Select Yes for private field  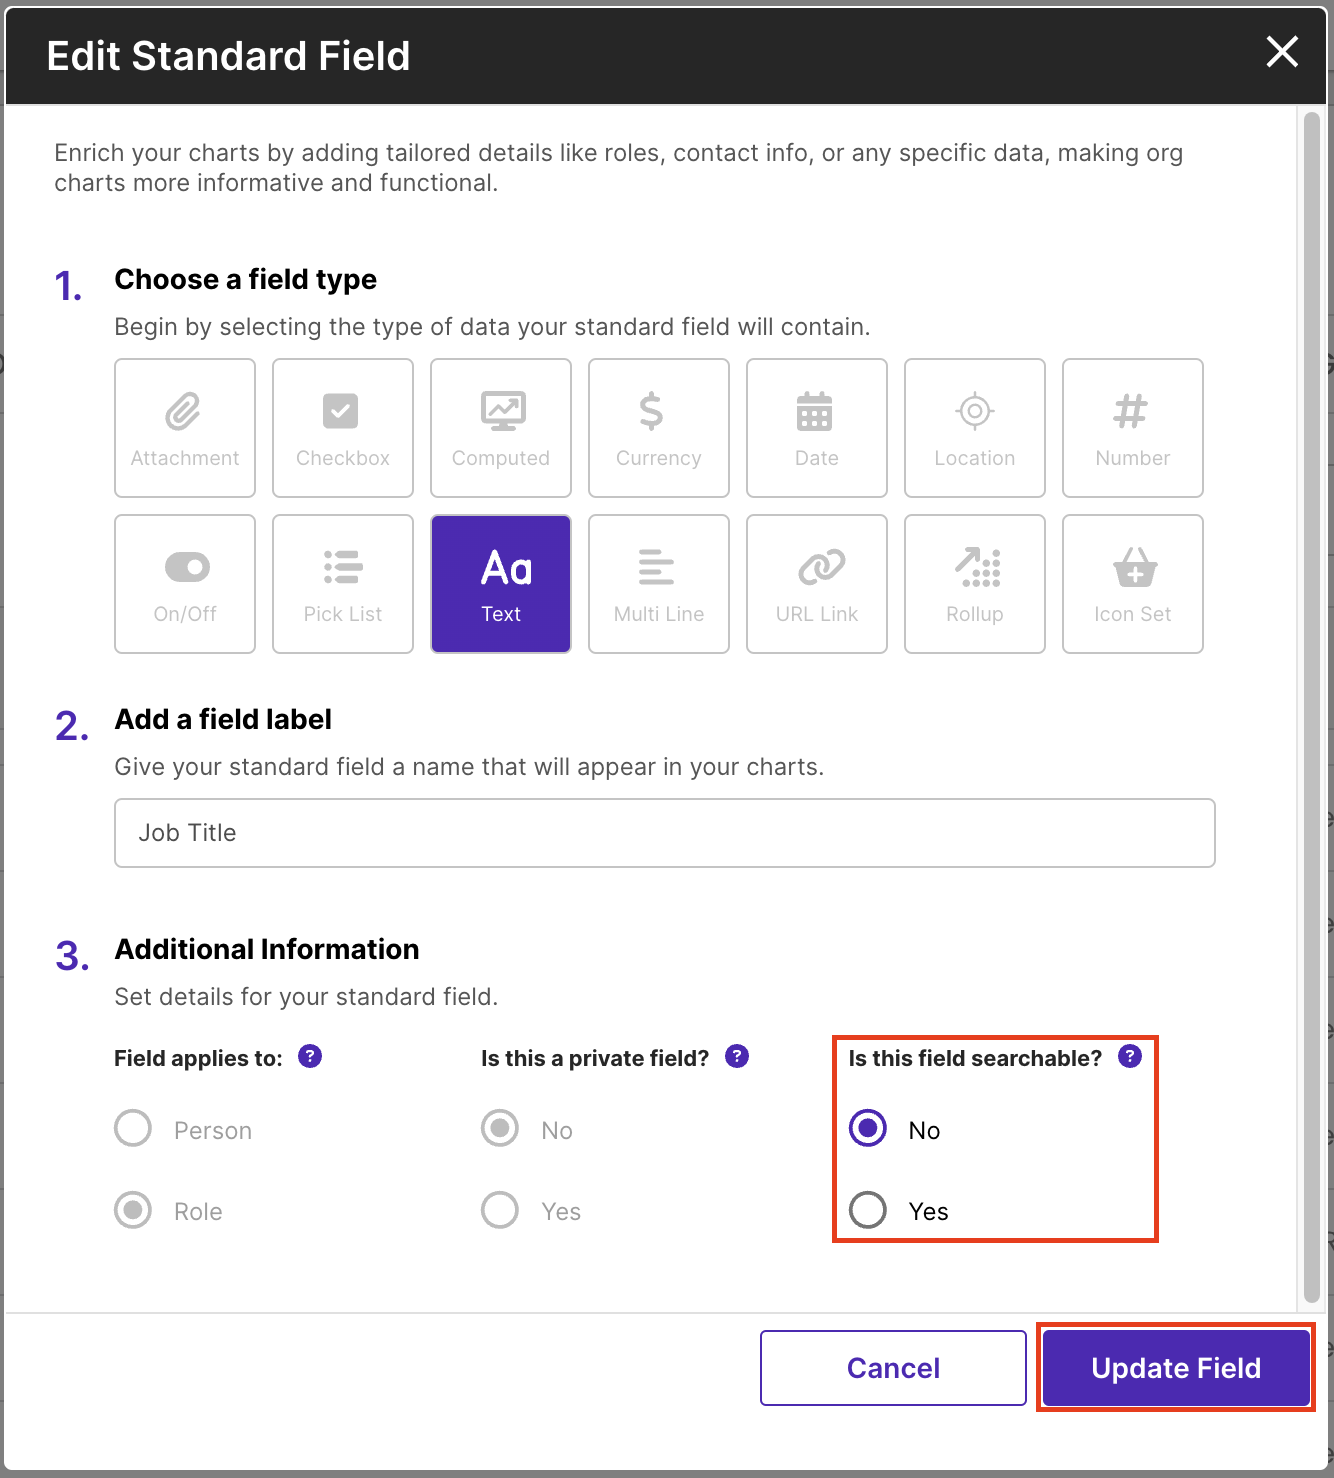click(x=500, y=1210)
